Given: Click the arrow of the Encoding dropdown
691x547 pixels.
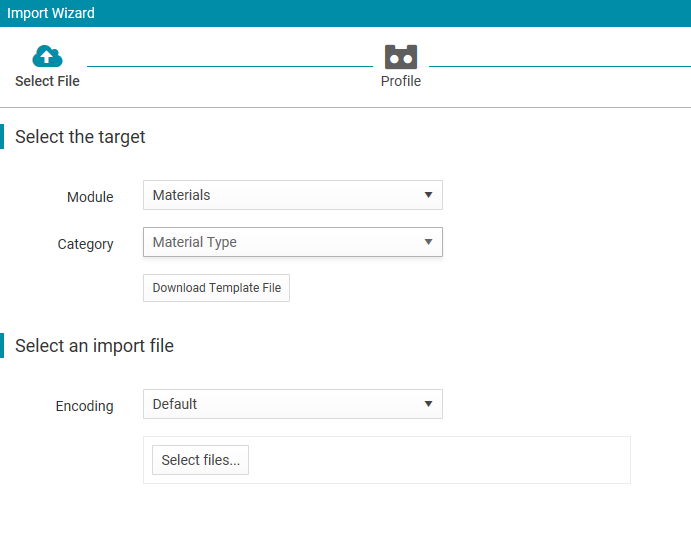Looking at the screenshot, I should 428,404.
